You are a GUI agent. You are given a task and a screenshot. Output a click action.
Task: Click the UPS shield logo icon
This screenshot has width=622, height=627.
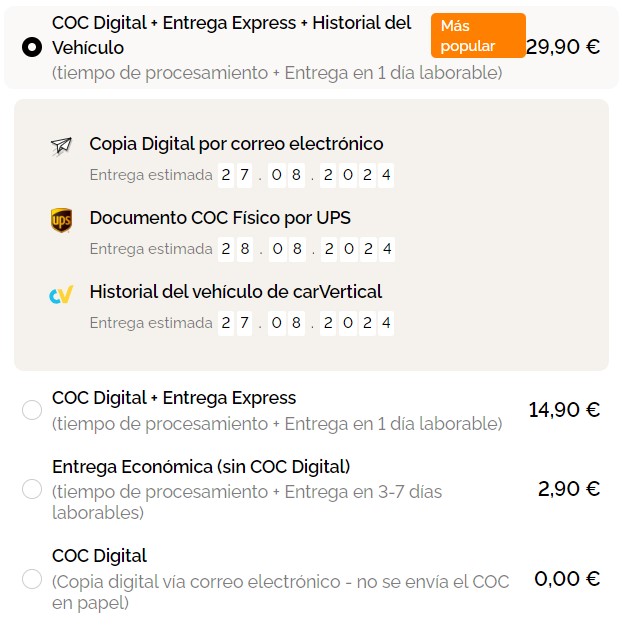pyautogui.click(x=61, y=220)
